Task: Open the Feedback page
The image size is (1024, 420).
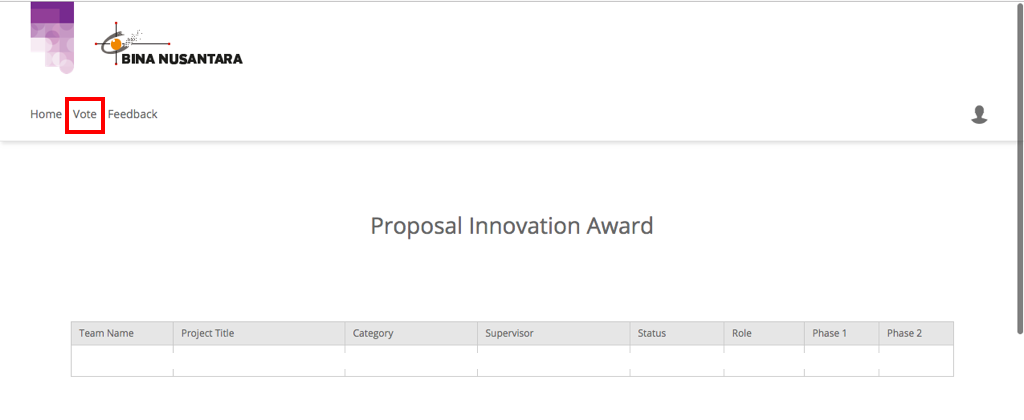Action: 133,114
